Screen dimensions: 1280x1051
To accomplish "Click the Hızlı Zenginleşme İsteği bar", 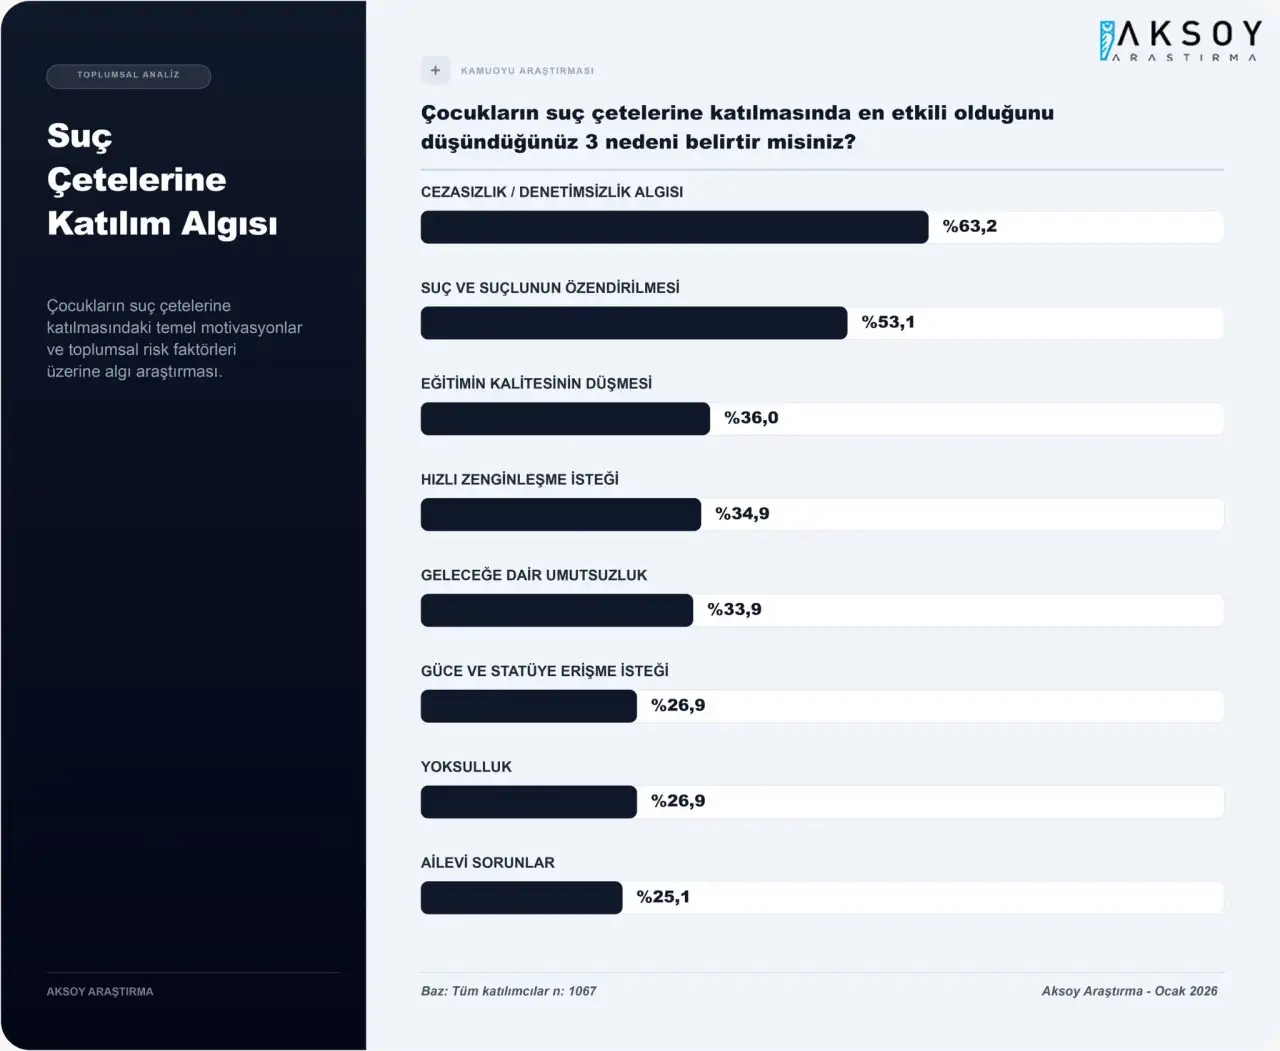I will [560, 515].
